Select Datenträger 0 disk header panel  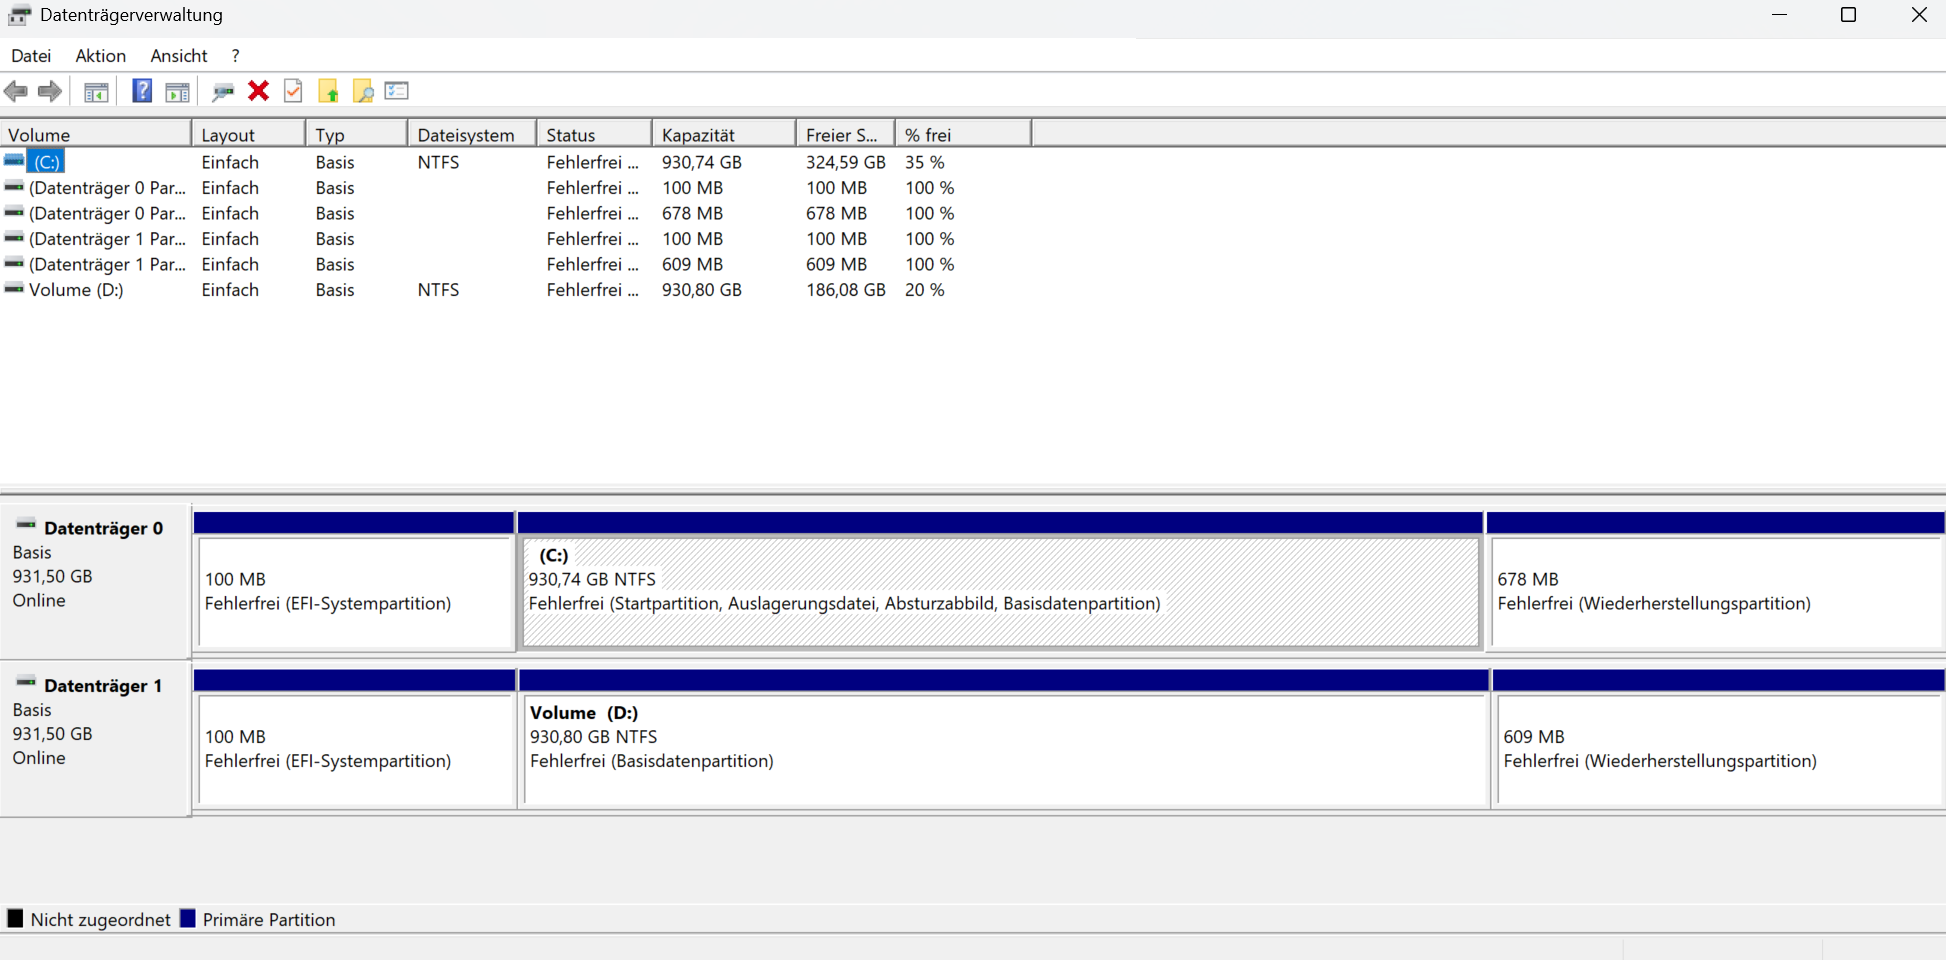click(x=95, y=580)
